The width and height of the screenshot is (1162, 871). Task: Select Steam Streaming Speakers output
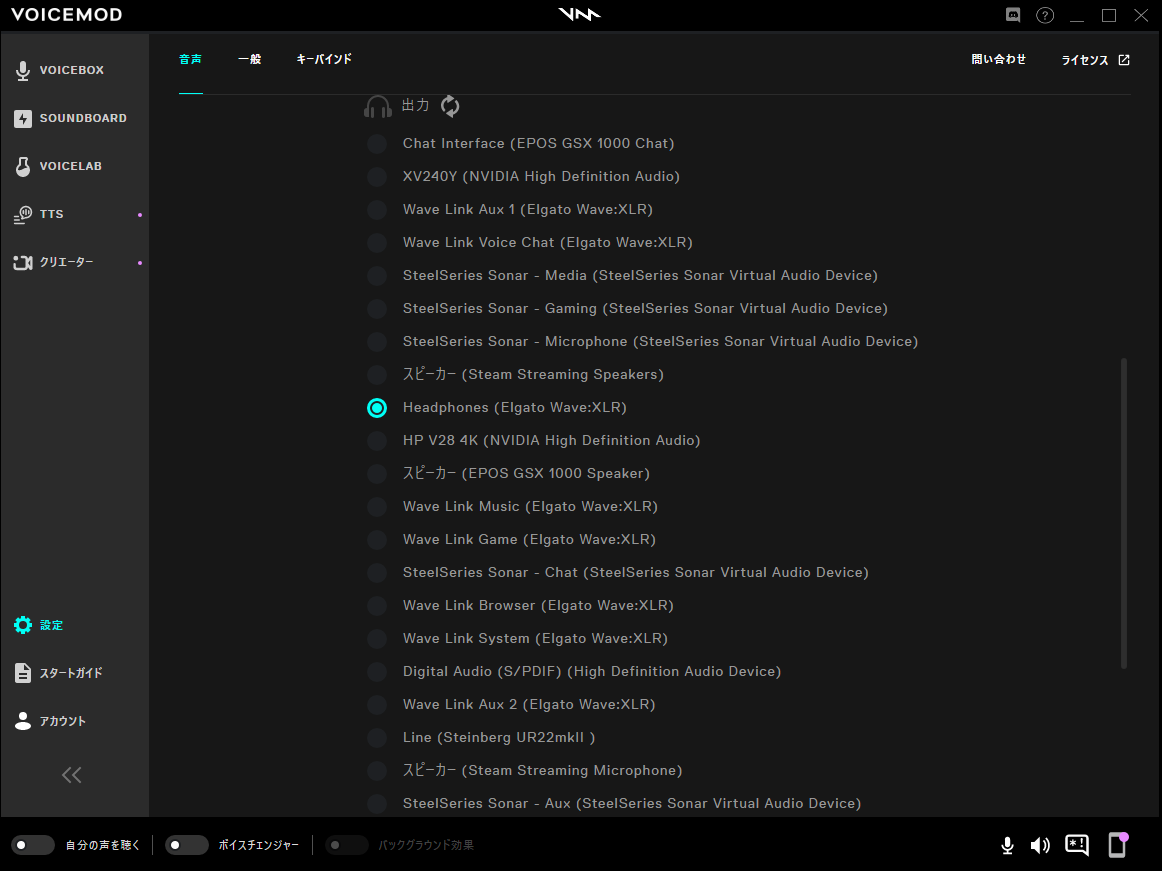[377, 374]
